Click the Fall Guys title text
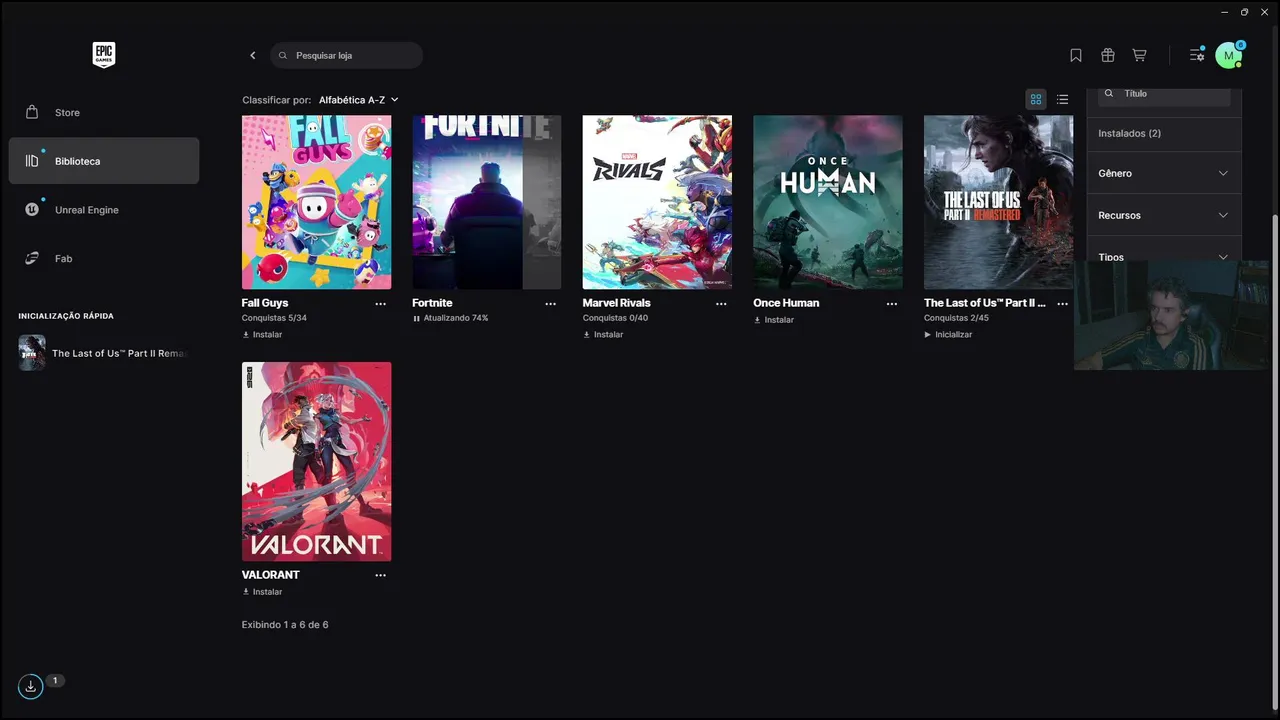 point(265,303)
